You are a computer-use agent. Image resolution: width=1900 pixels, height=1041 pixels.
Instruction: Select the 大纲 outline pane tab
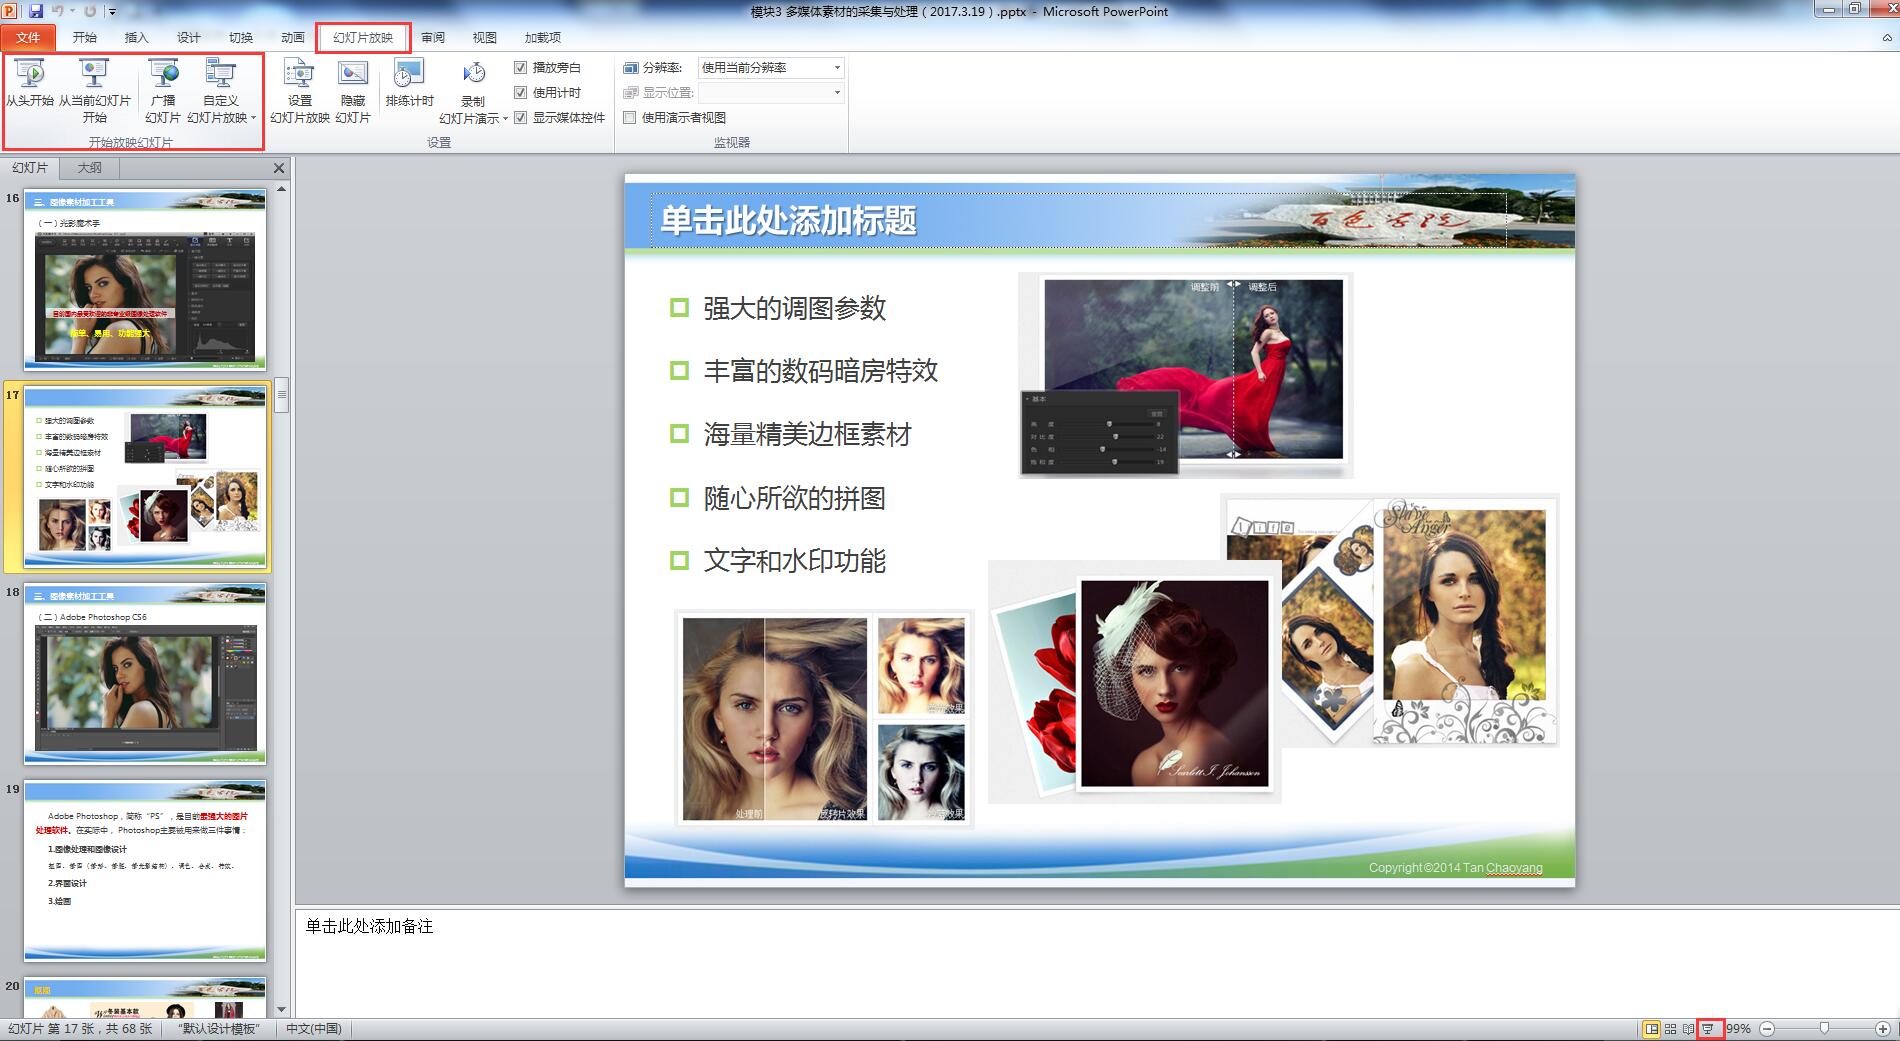click(x=90, y=168)
